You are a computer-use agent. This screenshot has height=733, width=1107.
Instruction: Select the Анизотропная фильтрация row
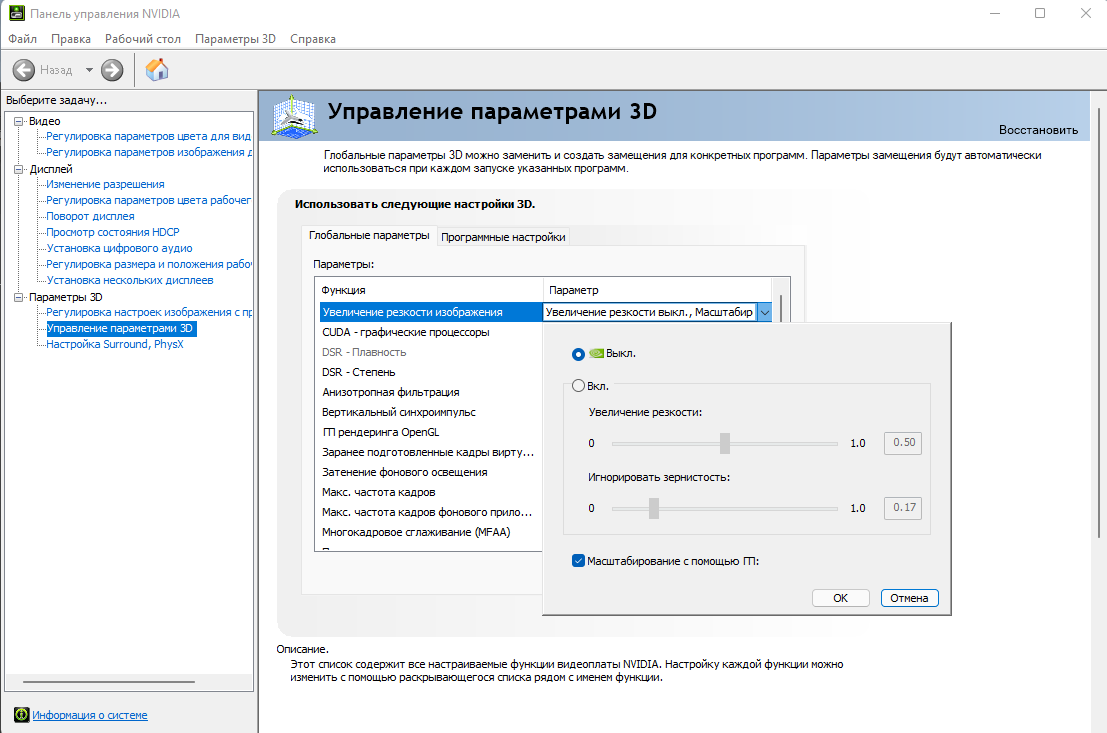click(x=431, y=392)
